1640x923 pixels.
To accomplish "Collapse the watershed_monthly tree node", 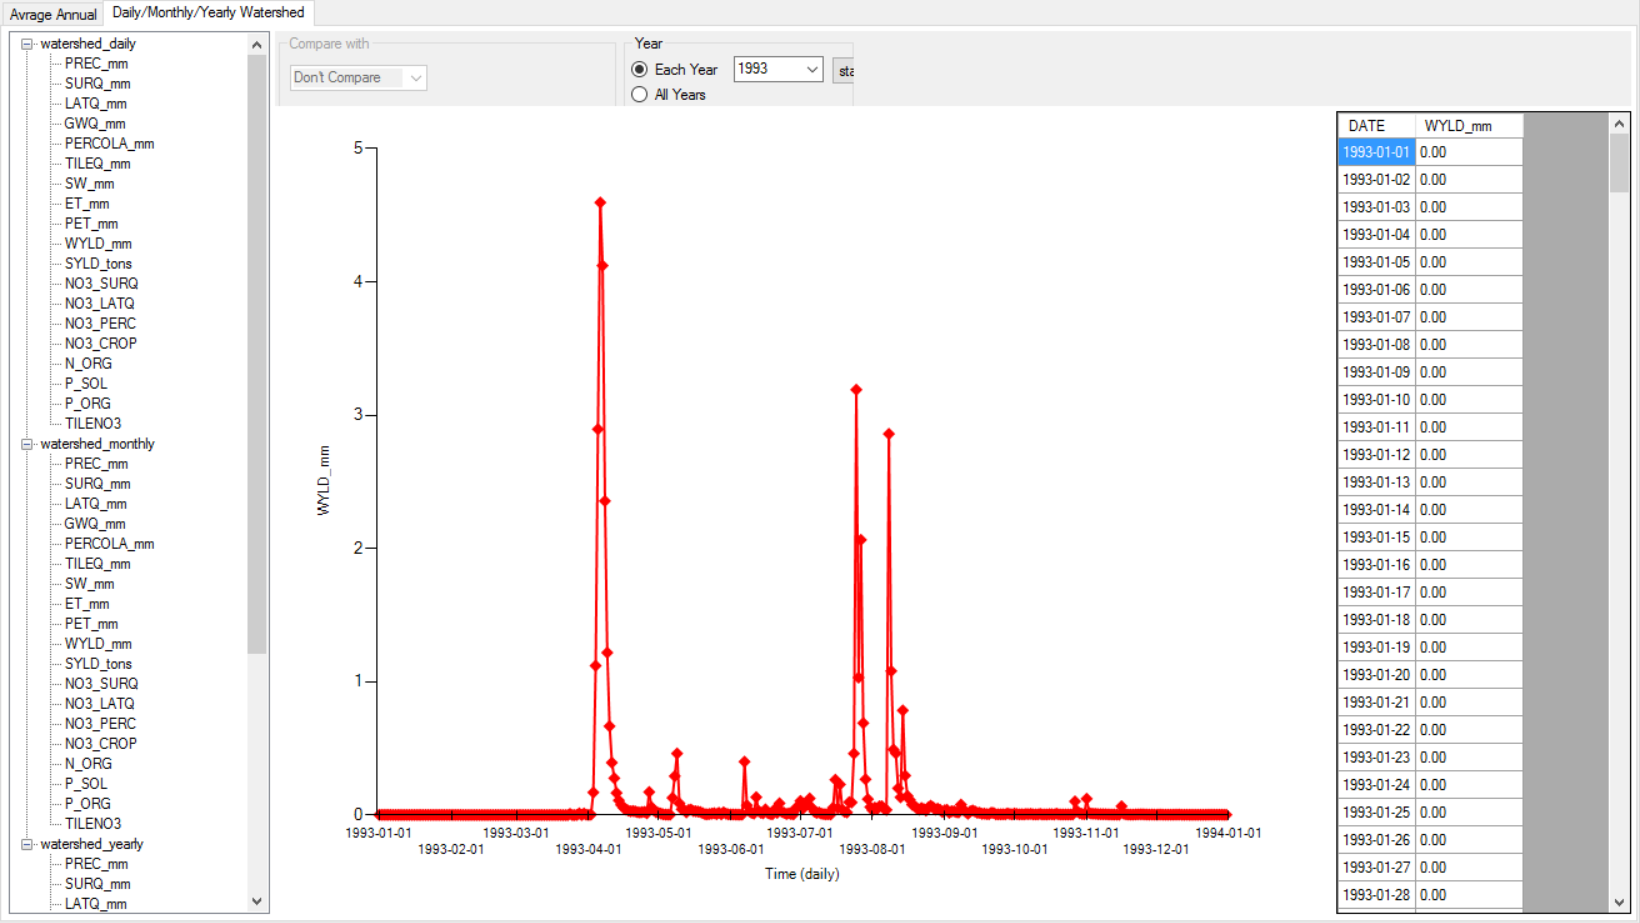I will pyautogui.click(x=27, y=444).
